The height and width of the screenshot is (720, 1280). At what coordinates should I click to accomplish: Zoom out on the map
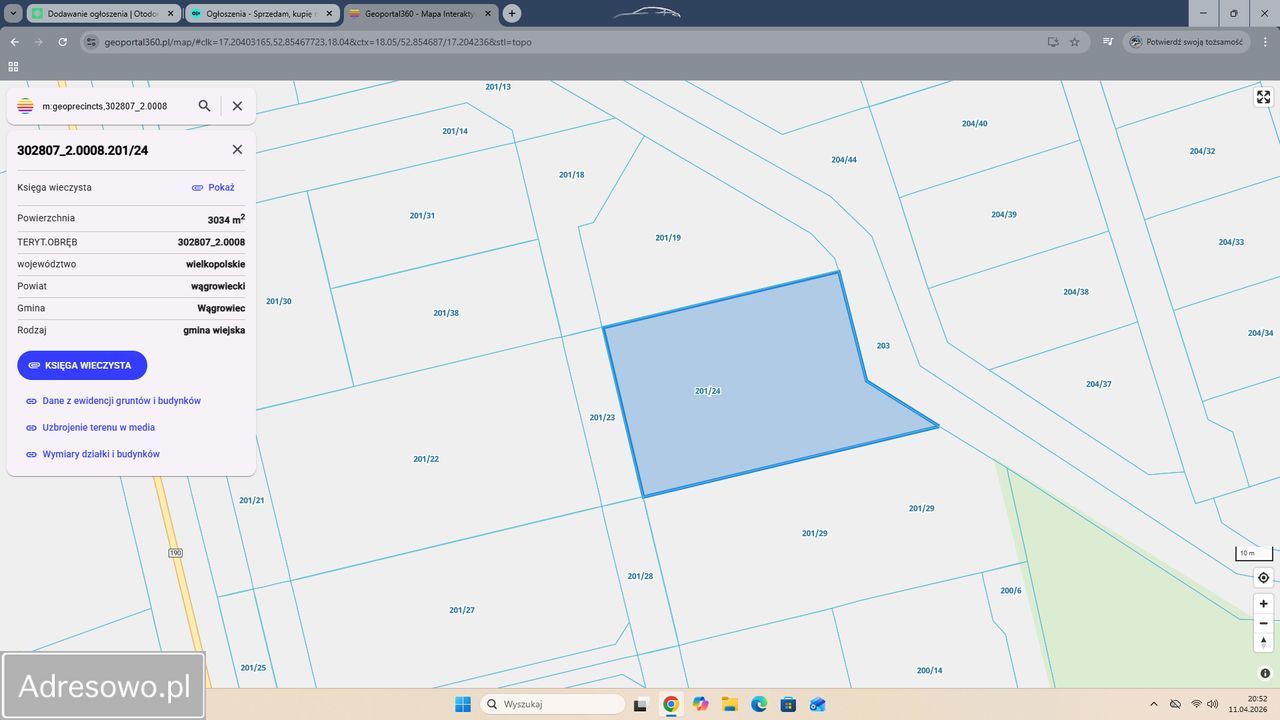(1263, 623)
